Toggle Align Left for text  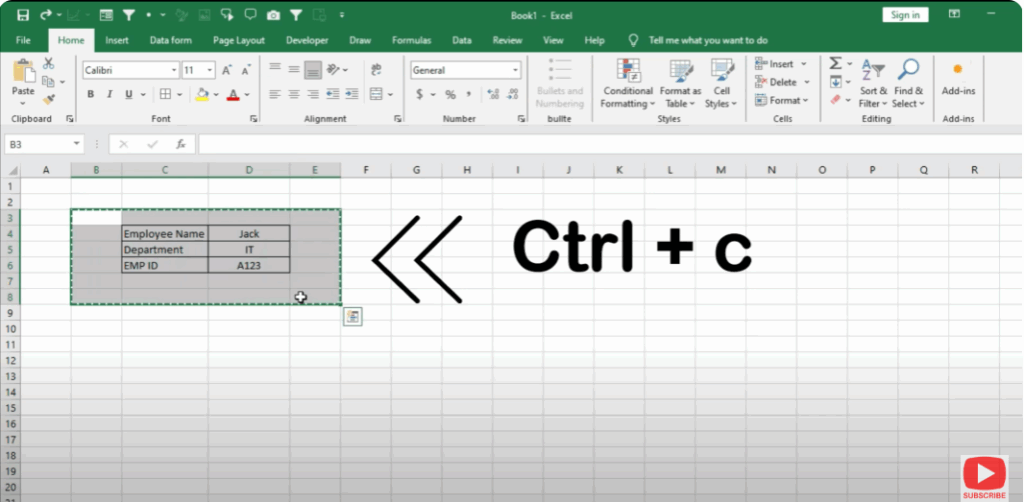pyautogui.click(x=275, y=95)
